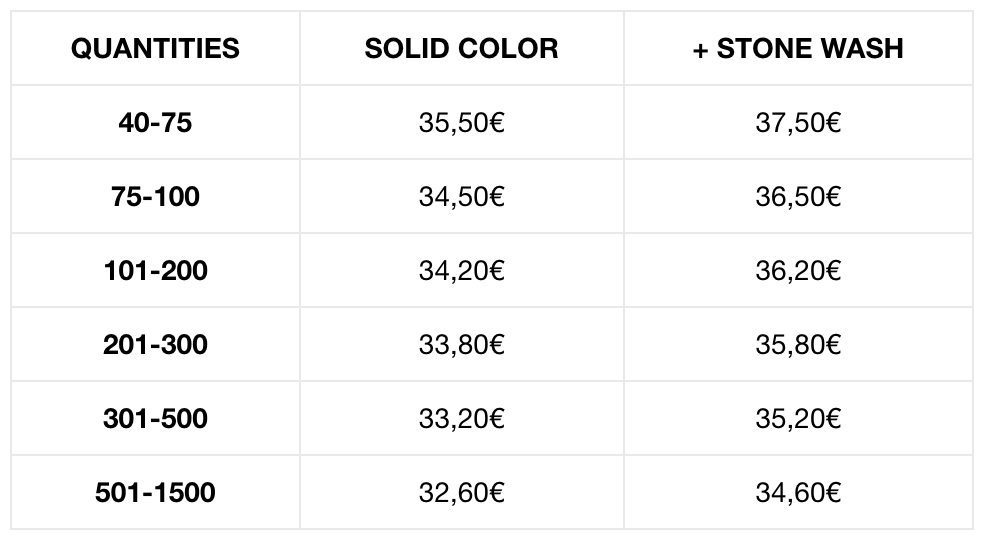Screen dimensions: 986x542
Task: Select the 33,20€ price cell
Action: click(x=462, y=419)
